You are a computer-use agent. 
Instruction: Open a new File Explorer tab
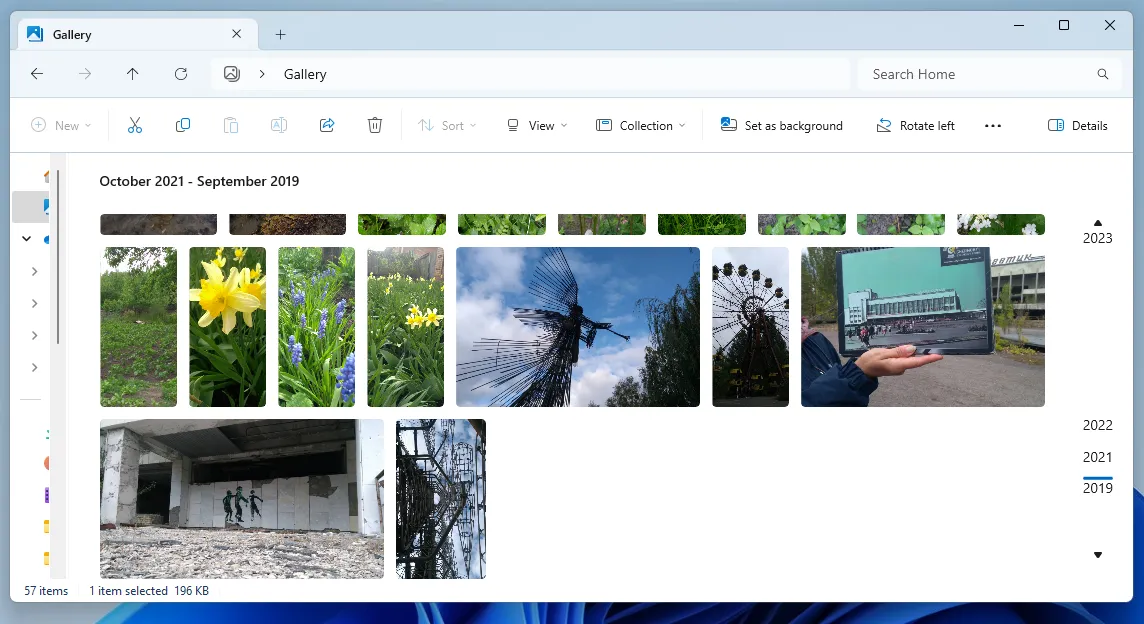280,34
